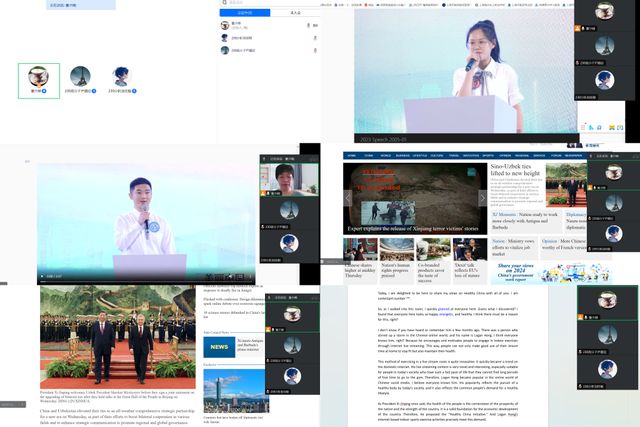Click the Eiffel avatar beside the girl speaker video

pos(604,46)
